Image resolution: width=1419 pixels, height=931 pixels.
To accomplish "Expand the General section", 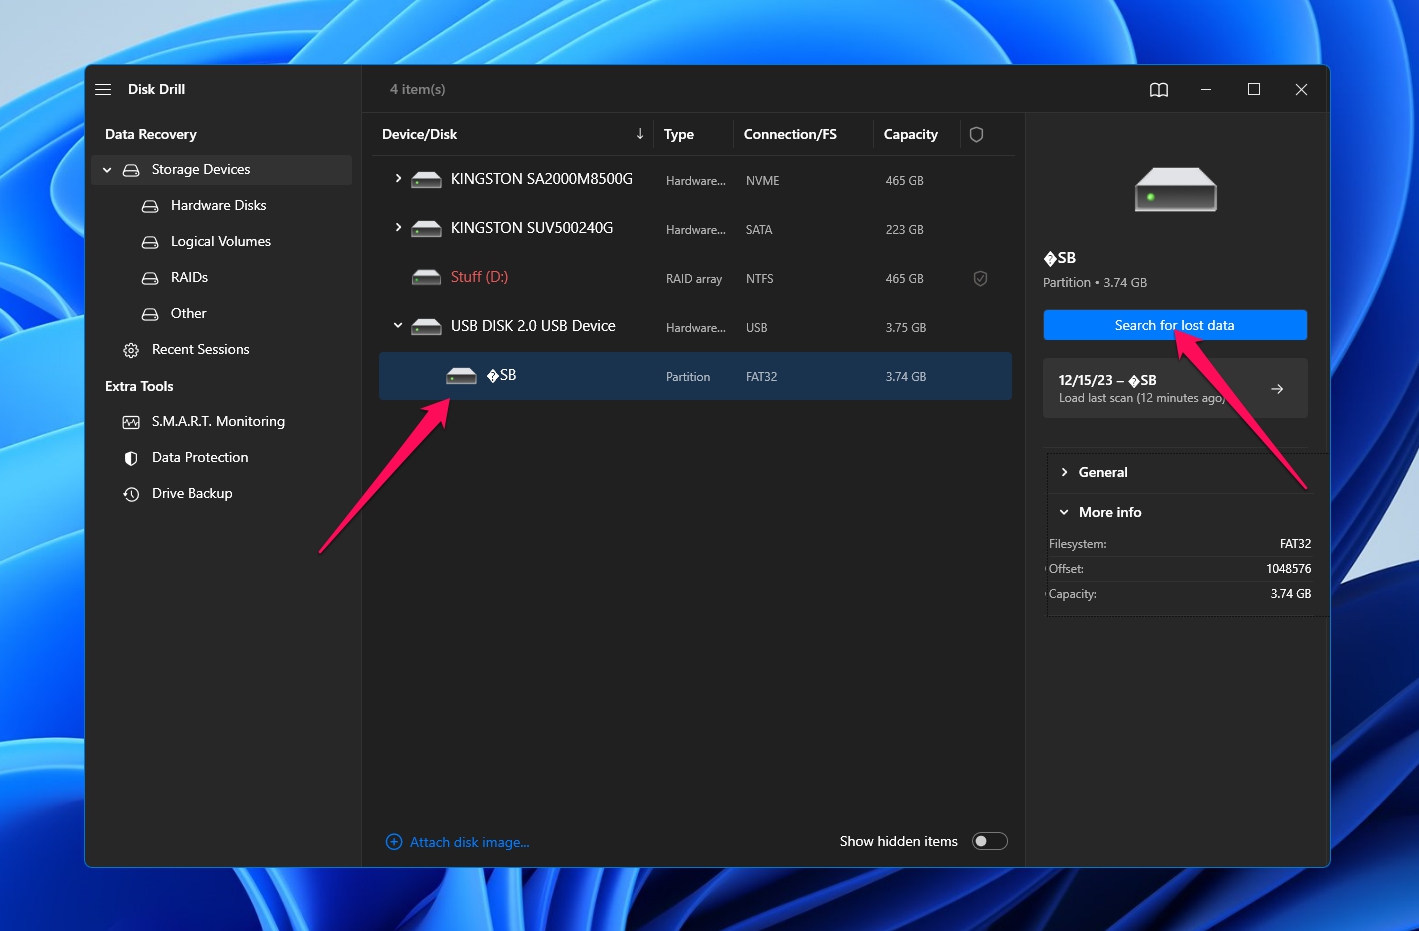I will 1064,472.
